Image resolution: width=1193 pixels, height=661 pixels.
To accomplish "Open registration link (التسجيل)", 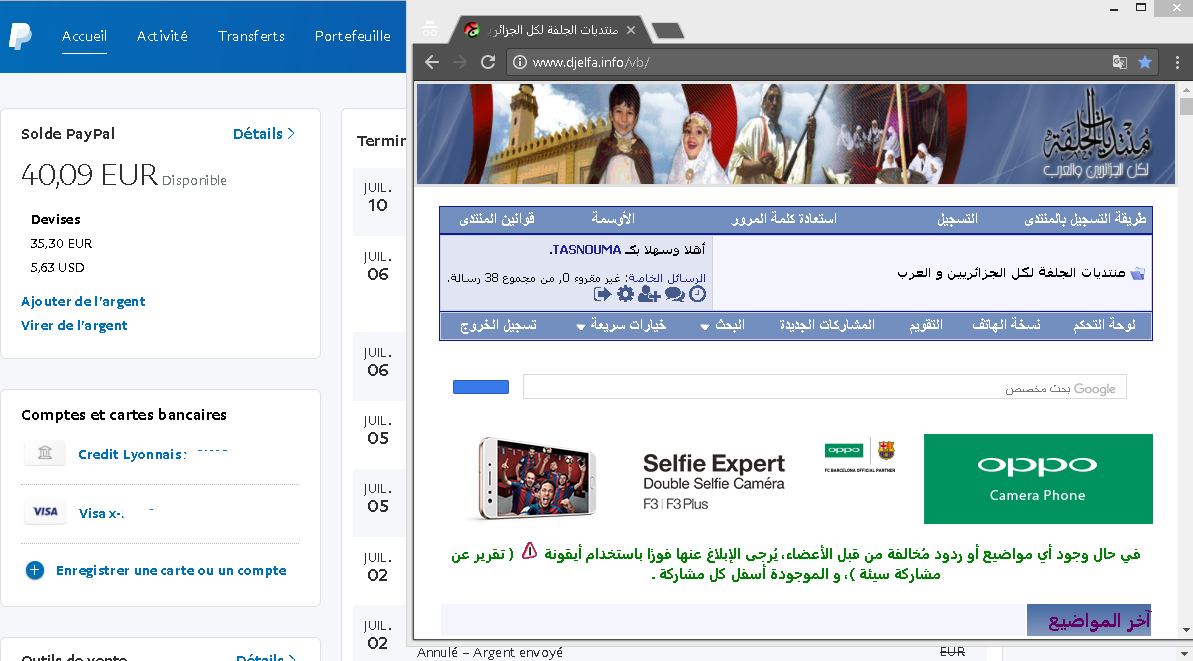I will tap(957, 219).
